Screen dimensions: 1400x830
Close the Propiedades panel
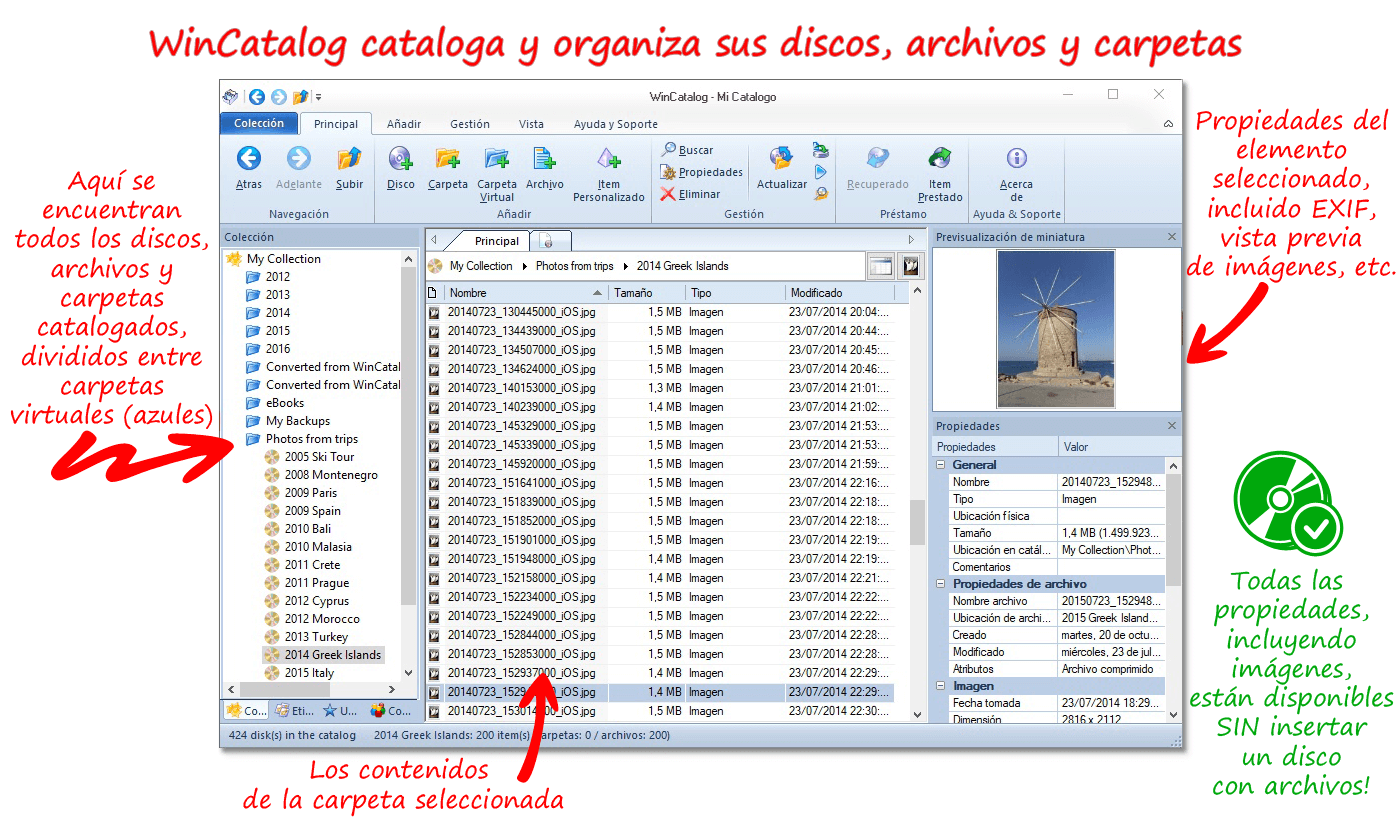click(1172, 426)
